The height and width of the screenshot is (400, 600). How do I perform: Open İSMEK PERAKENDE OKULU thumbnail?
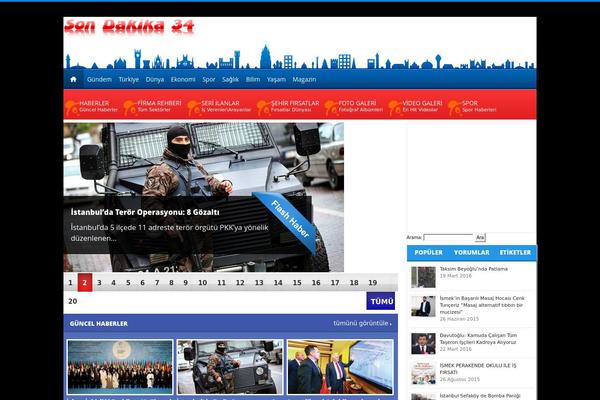(x=423, y=373)
